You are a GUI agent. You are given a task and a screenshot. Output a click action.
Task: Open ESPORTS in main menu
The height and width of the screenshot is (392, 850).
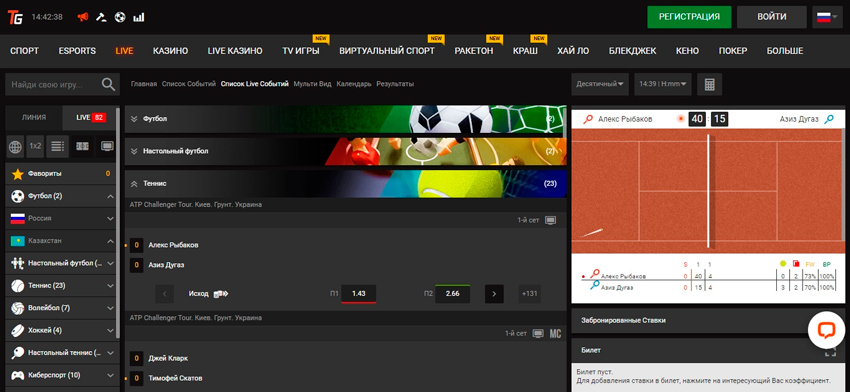77,51
